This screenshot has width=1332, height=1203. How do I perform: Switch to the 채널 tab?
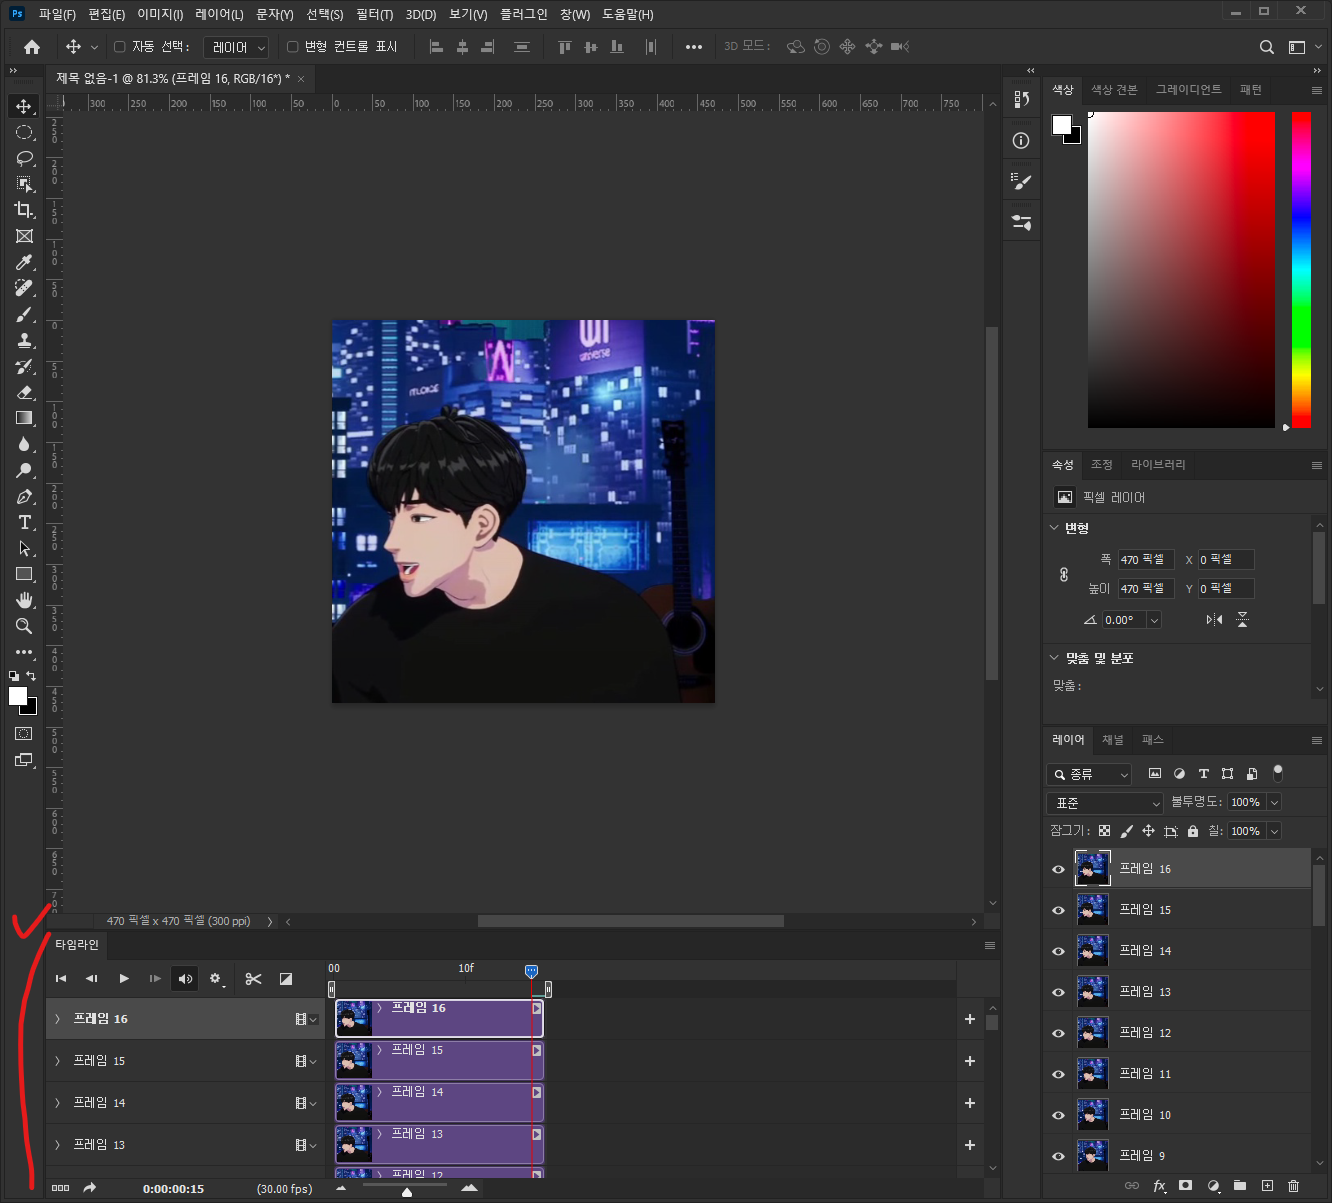1113,740
